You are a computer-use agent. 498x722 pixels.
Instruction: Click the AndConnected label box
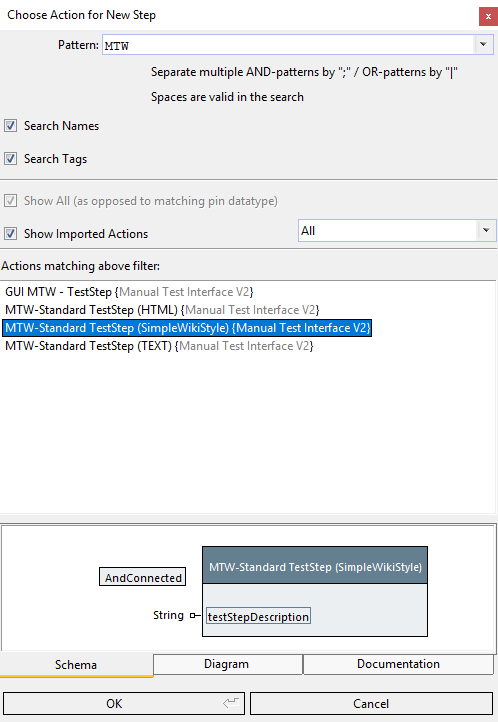tap(143, 577)
